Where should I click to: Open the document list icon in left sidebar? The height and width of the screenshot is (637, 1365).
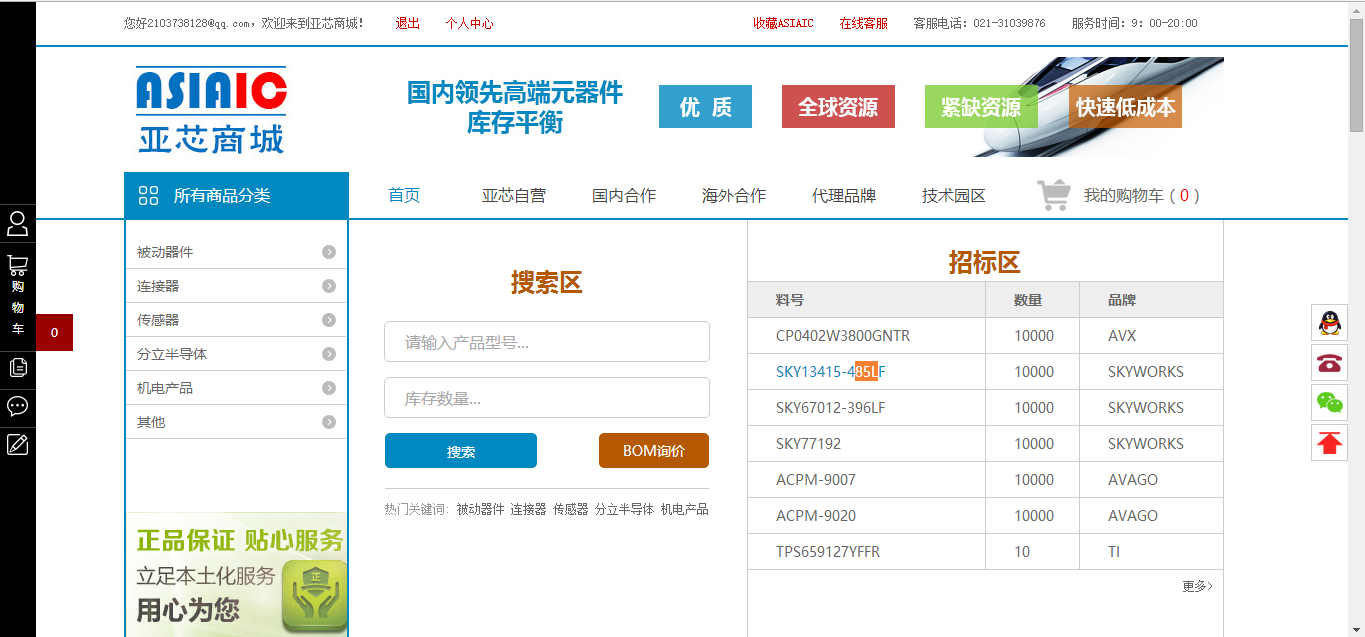click(17, 367)
